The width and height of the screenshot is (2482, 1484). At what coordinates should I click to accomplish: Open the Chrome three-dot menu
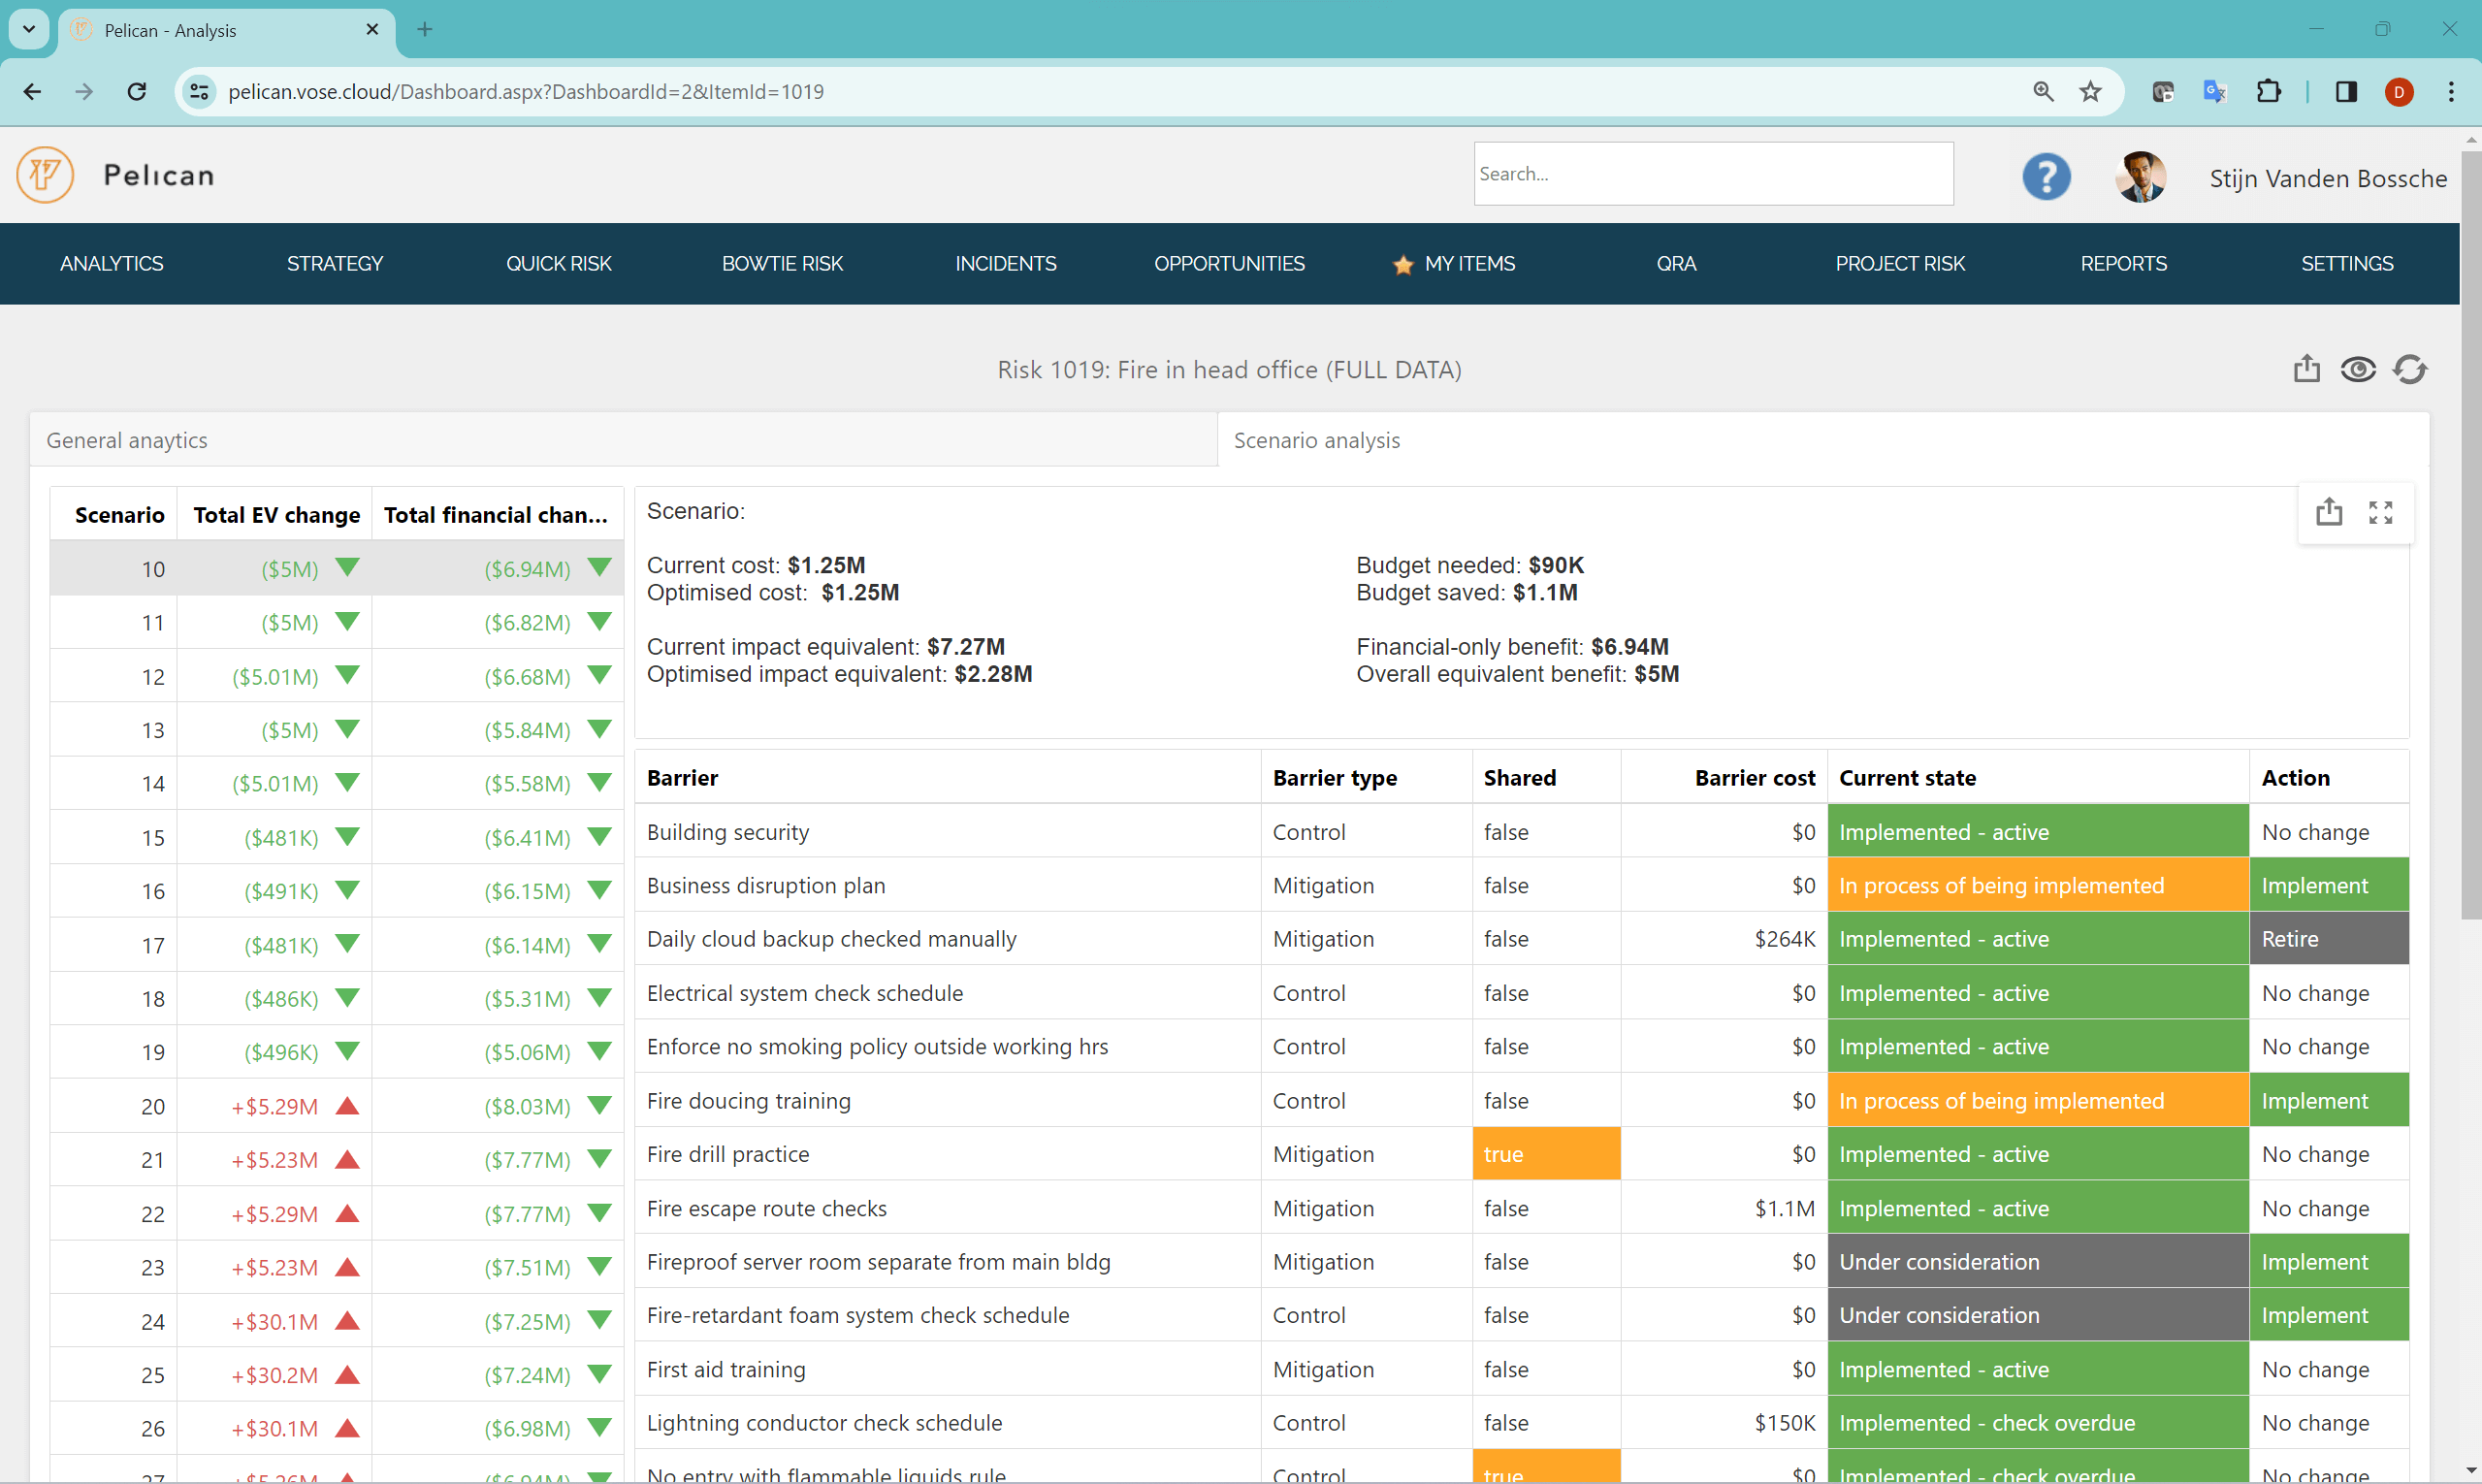[2451, 91]
